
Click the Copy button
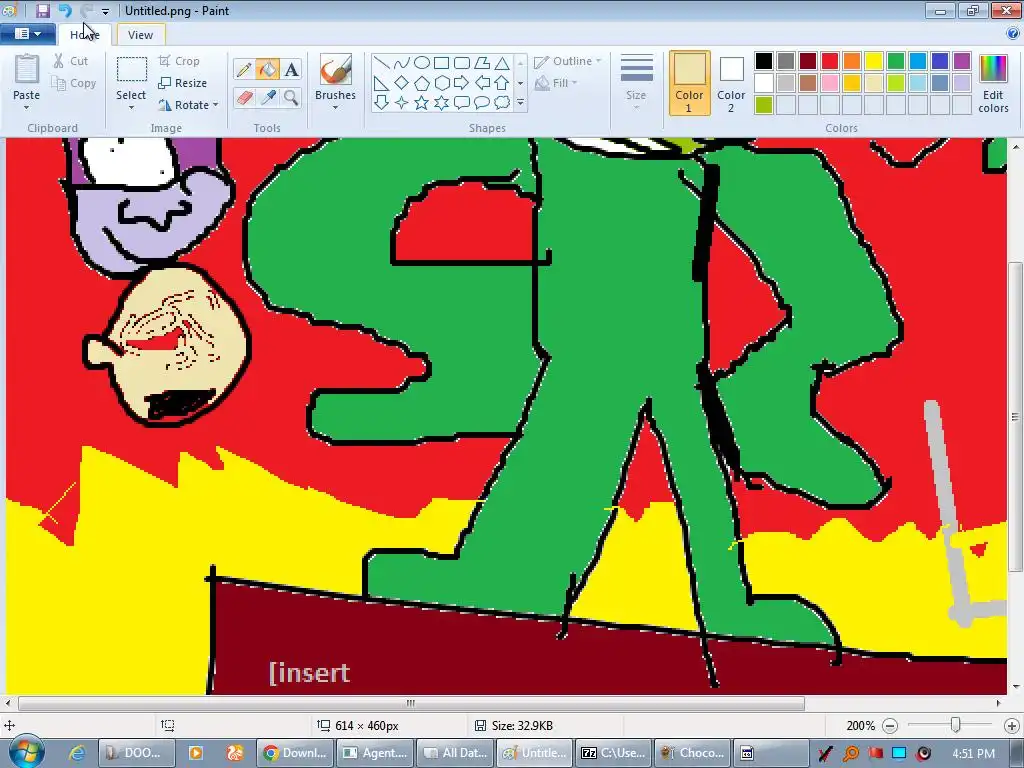tap(74, 83)
